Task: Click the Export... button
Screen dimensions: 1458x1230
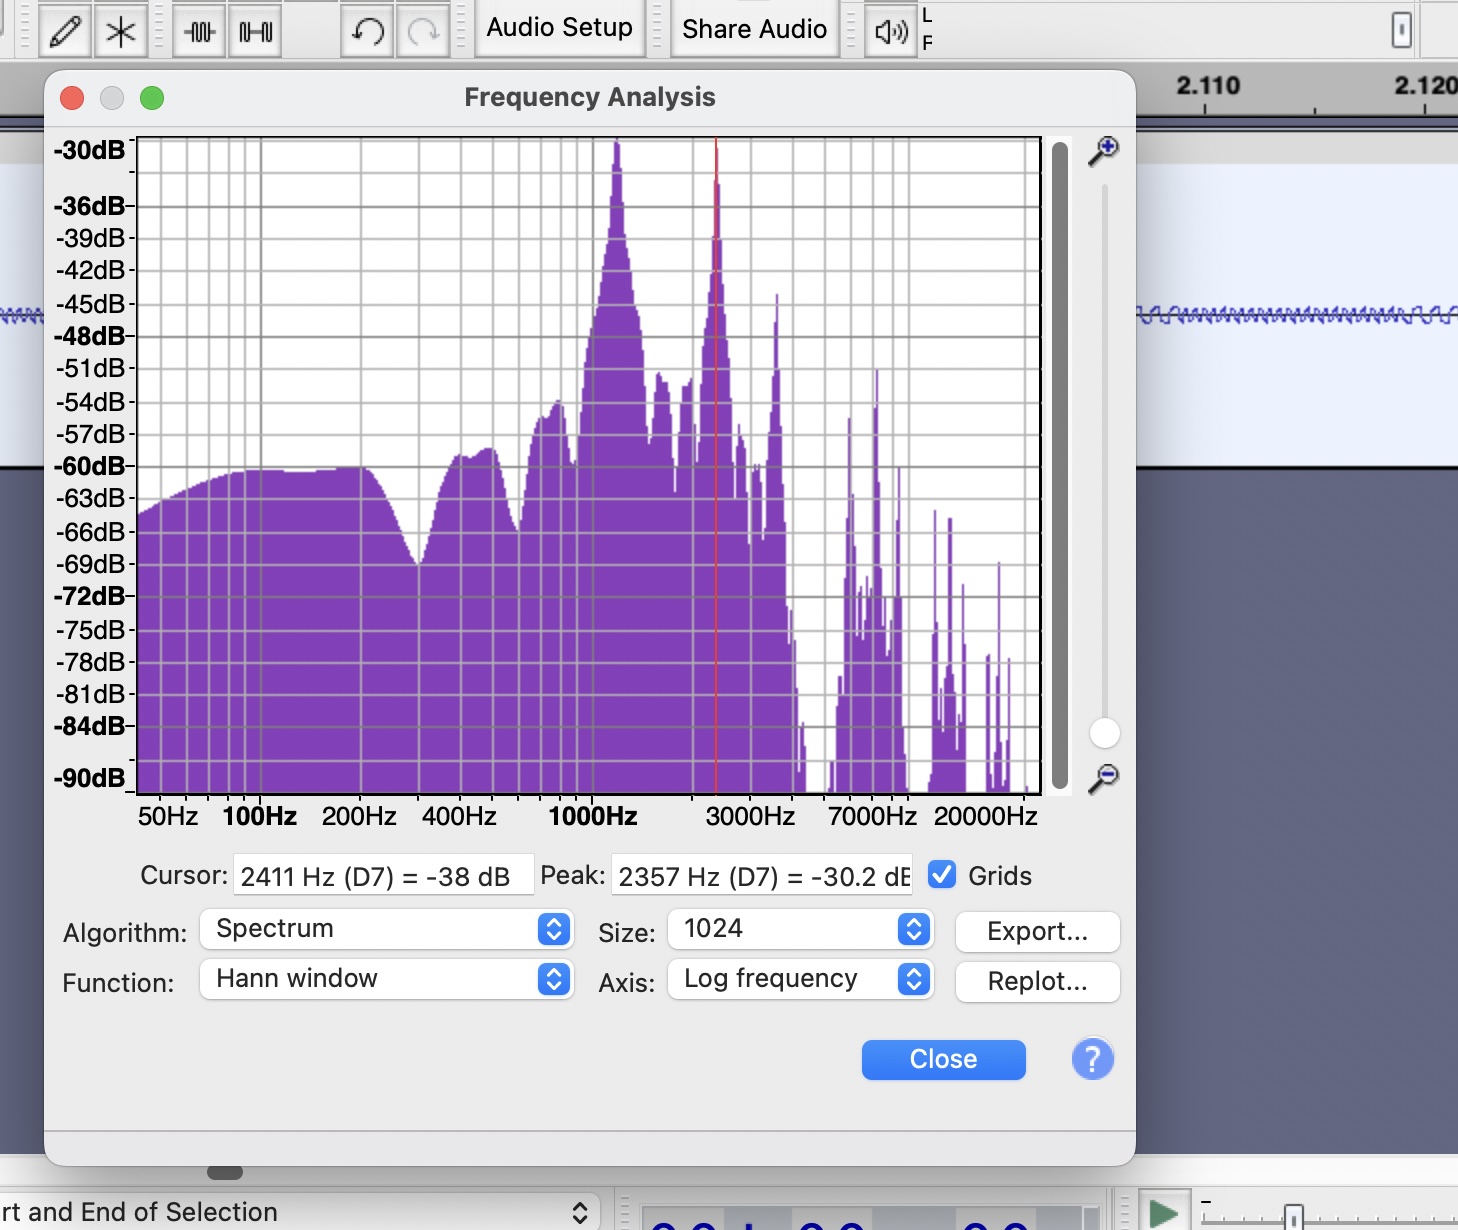Action: [x=1038, y=931]
